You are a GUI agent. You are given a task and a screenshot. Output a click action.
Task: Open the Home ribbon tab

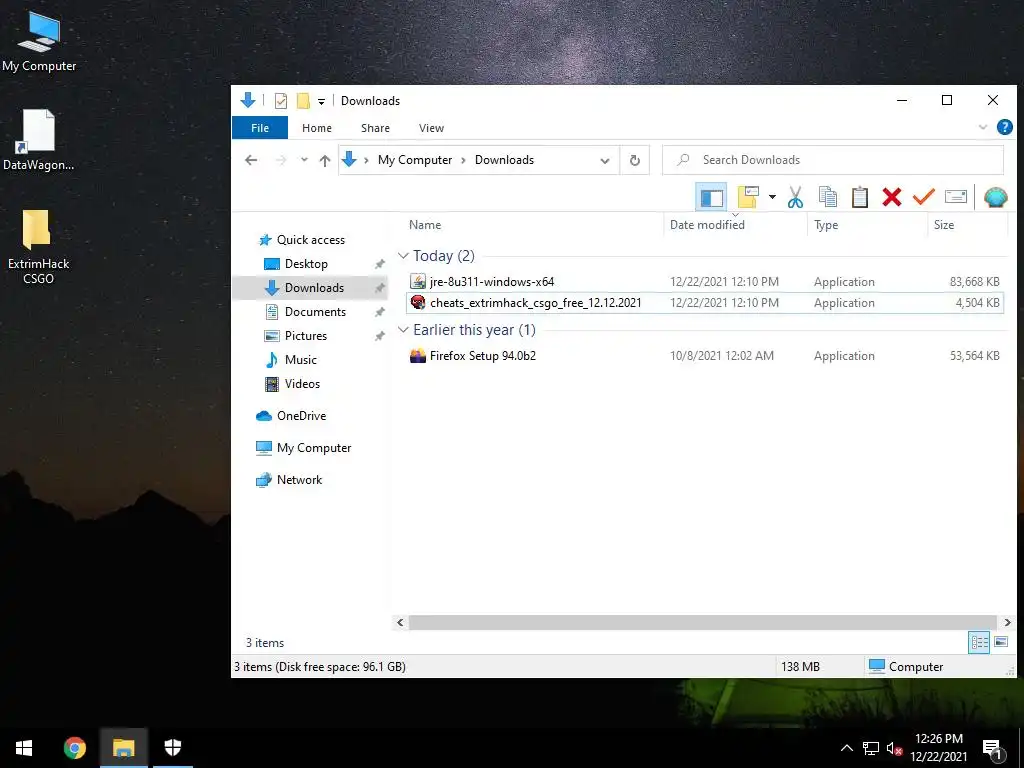[x=317, y=128]
